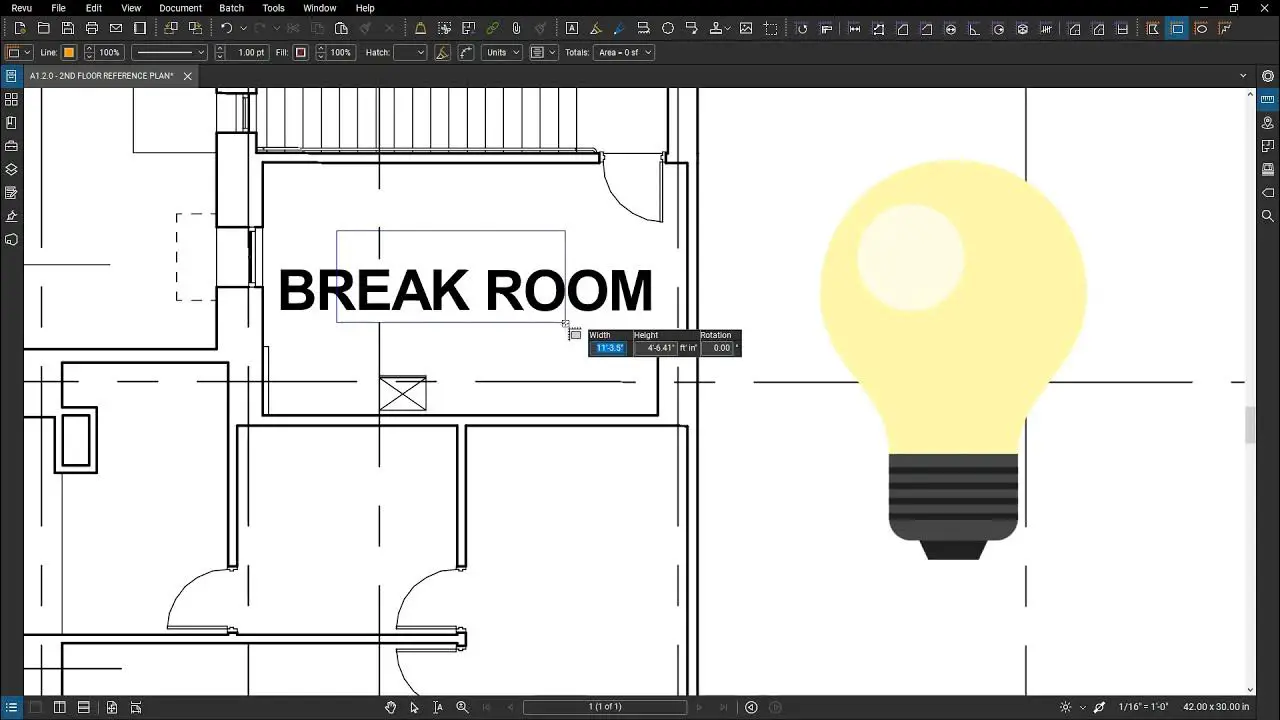Toggle the highlighted rectangle sketch tool

pos(1177,28)
